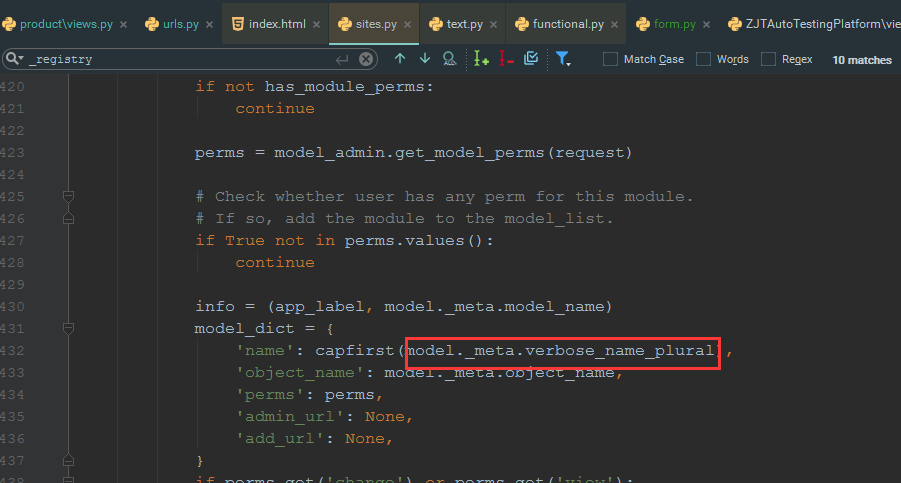Unselect the last occurrence
This screenshot has width=901, height=483.
coord(506,59)
